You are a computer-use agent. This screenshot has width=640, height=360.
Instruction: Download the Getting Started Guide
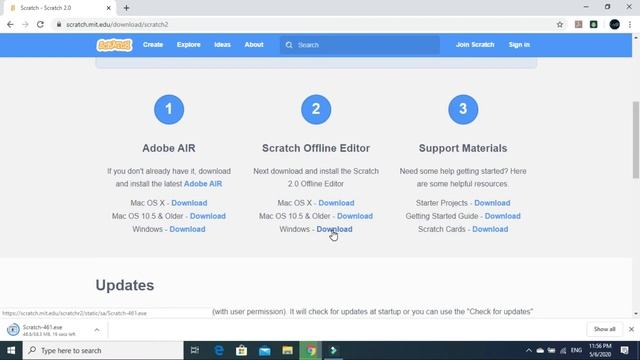coord(502,216)
